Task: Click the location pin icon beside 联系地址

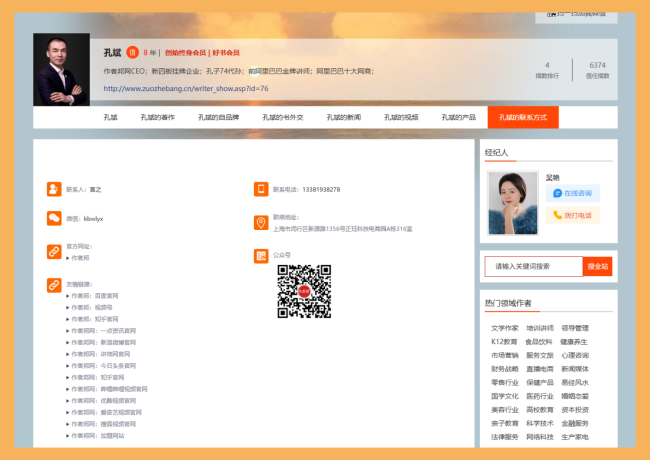Action: click(261, 221)
